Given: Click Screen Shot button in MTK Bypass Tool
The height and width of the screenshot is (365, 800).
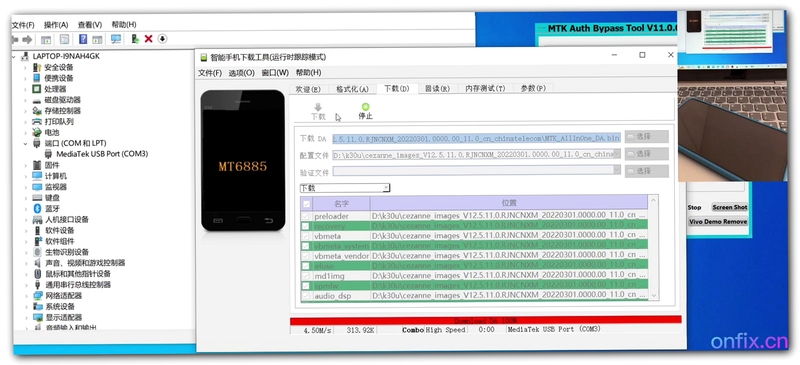Looking at the screenshot, I should pyautogui.click(x=730, y=207).
